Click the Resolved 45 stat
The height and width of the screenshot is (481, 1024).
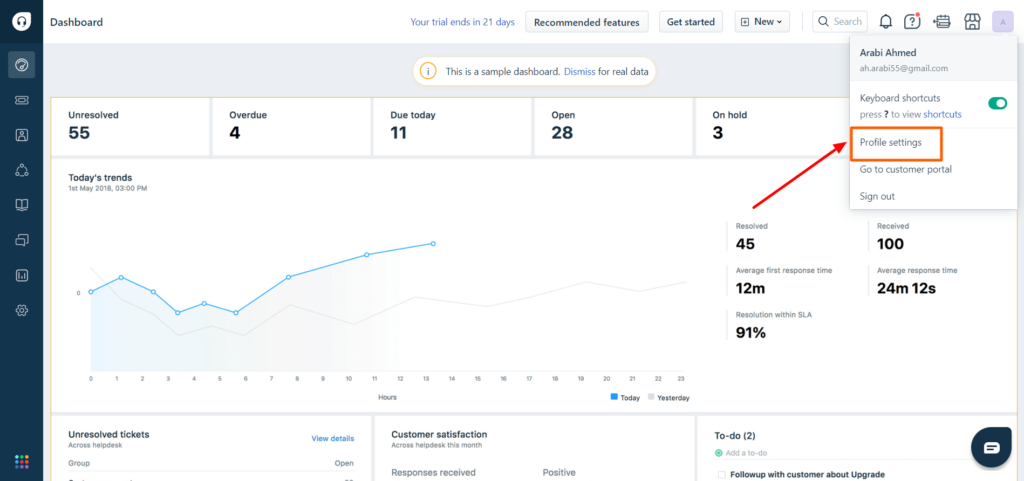[x=752, y=236]
